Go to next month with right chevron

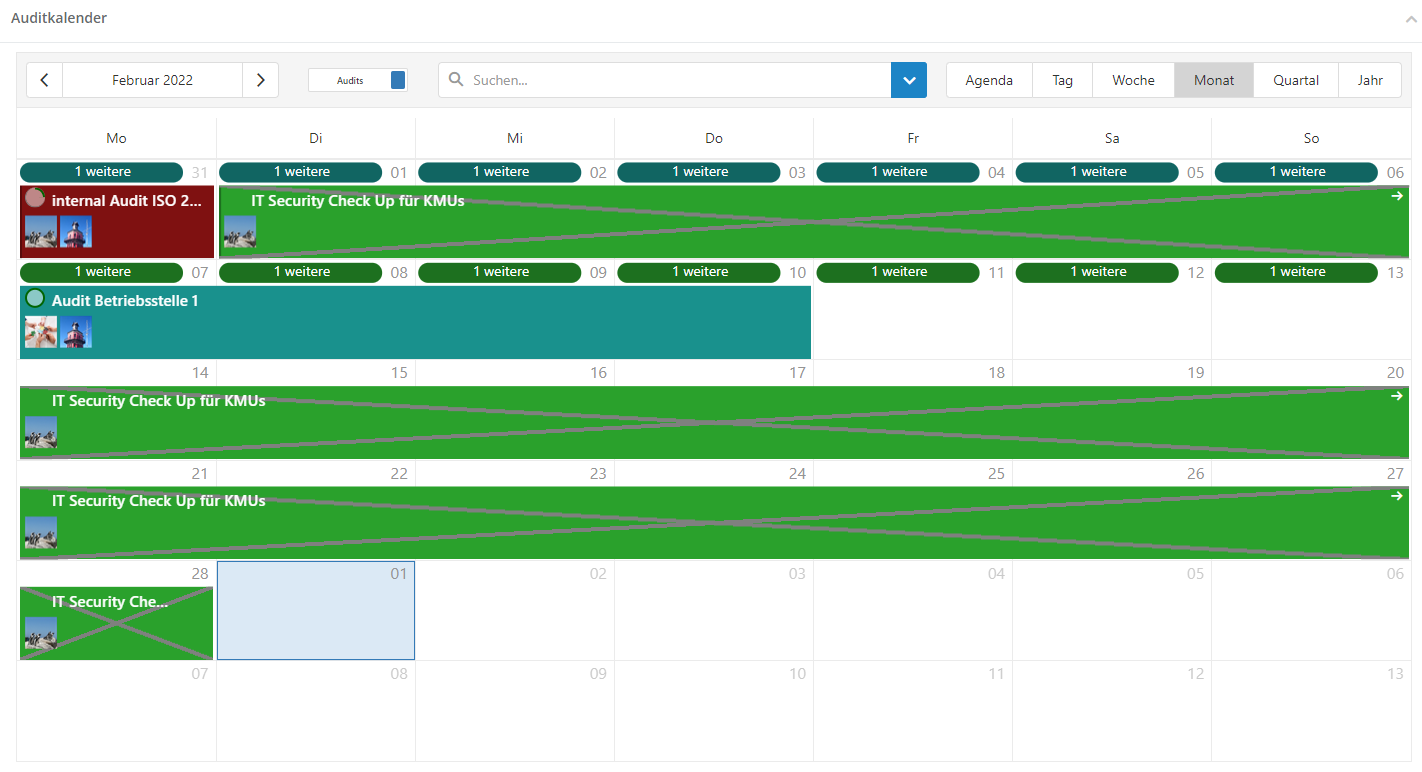click(x=260, y=80)
